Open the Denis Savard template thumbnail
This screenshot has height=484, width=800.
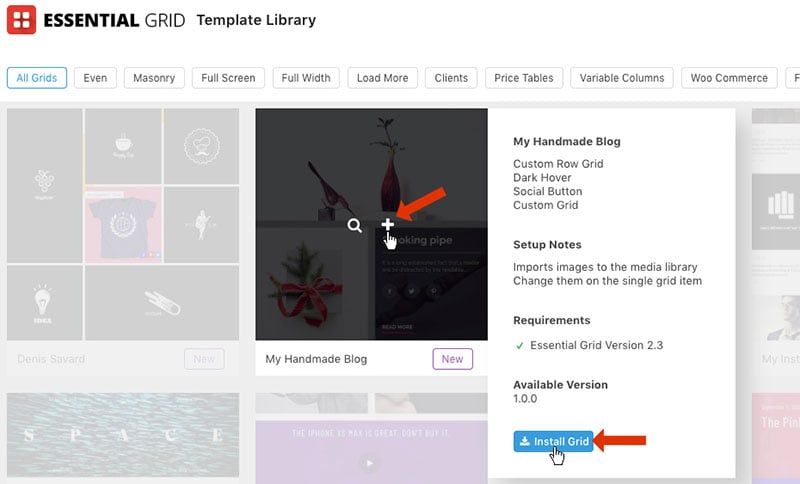pos(123,224)
